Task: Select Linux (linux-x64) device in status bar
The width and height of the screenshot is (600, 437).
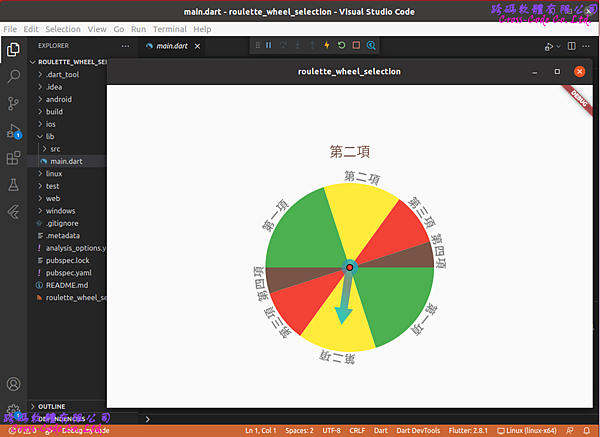Action: [x=527, y=431]
